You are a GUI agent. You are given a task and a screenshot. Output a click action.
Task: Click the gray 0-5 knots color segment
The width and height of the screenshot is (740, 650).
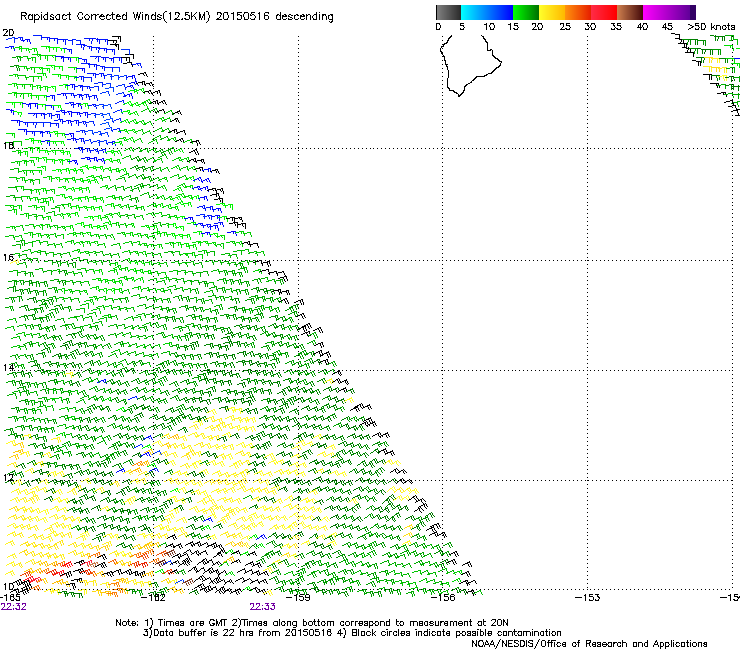click(448, 12)
